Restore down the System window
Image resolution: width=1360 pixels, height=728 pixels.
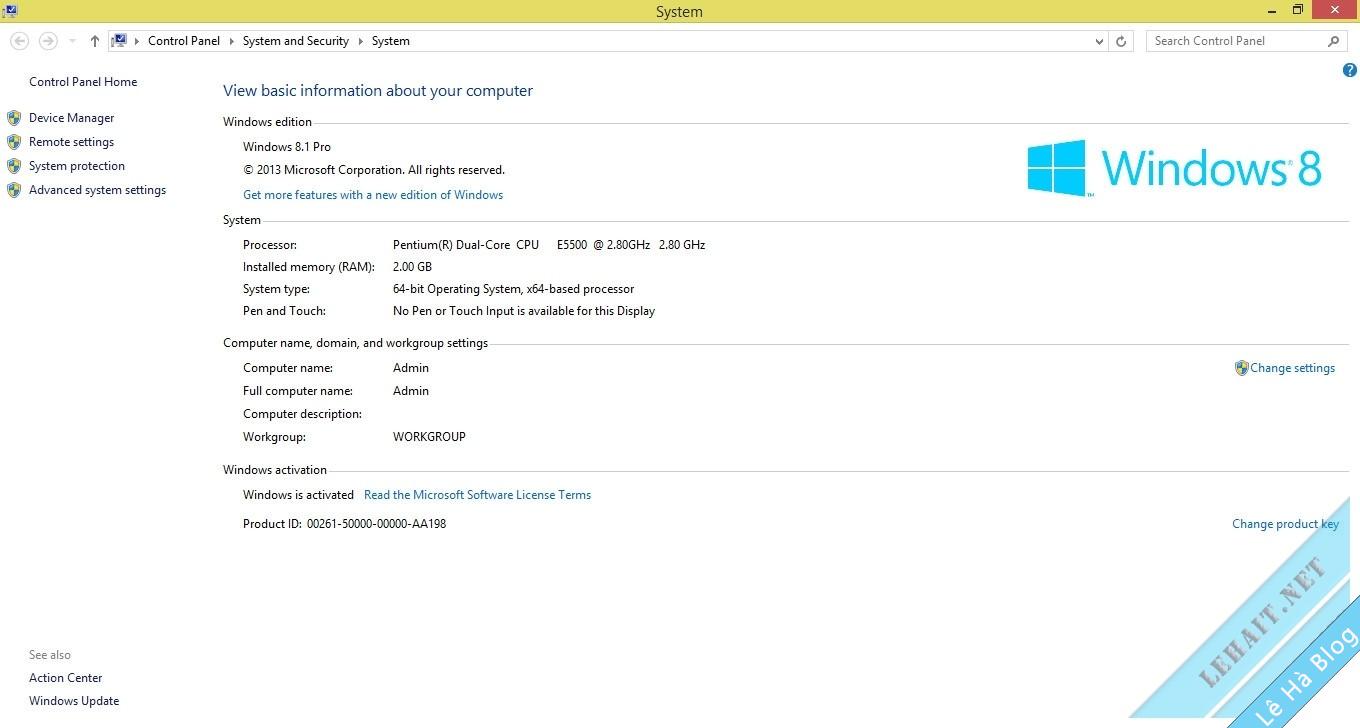tap(1298, 10)
